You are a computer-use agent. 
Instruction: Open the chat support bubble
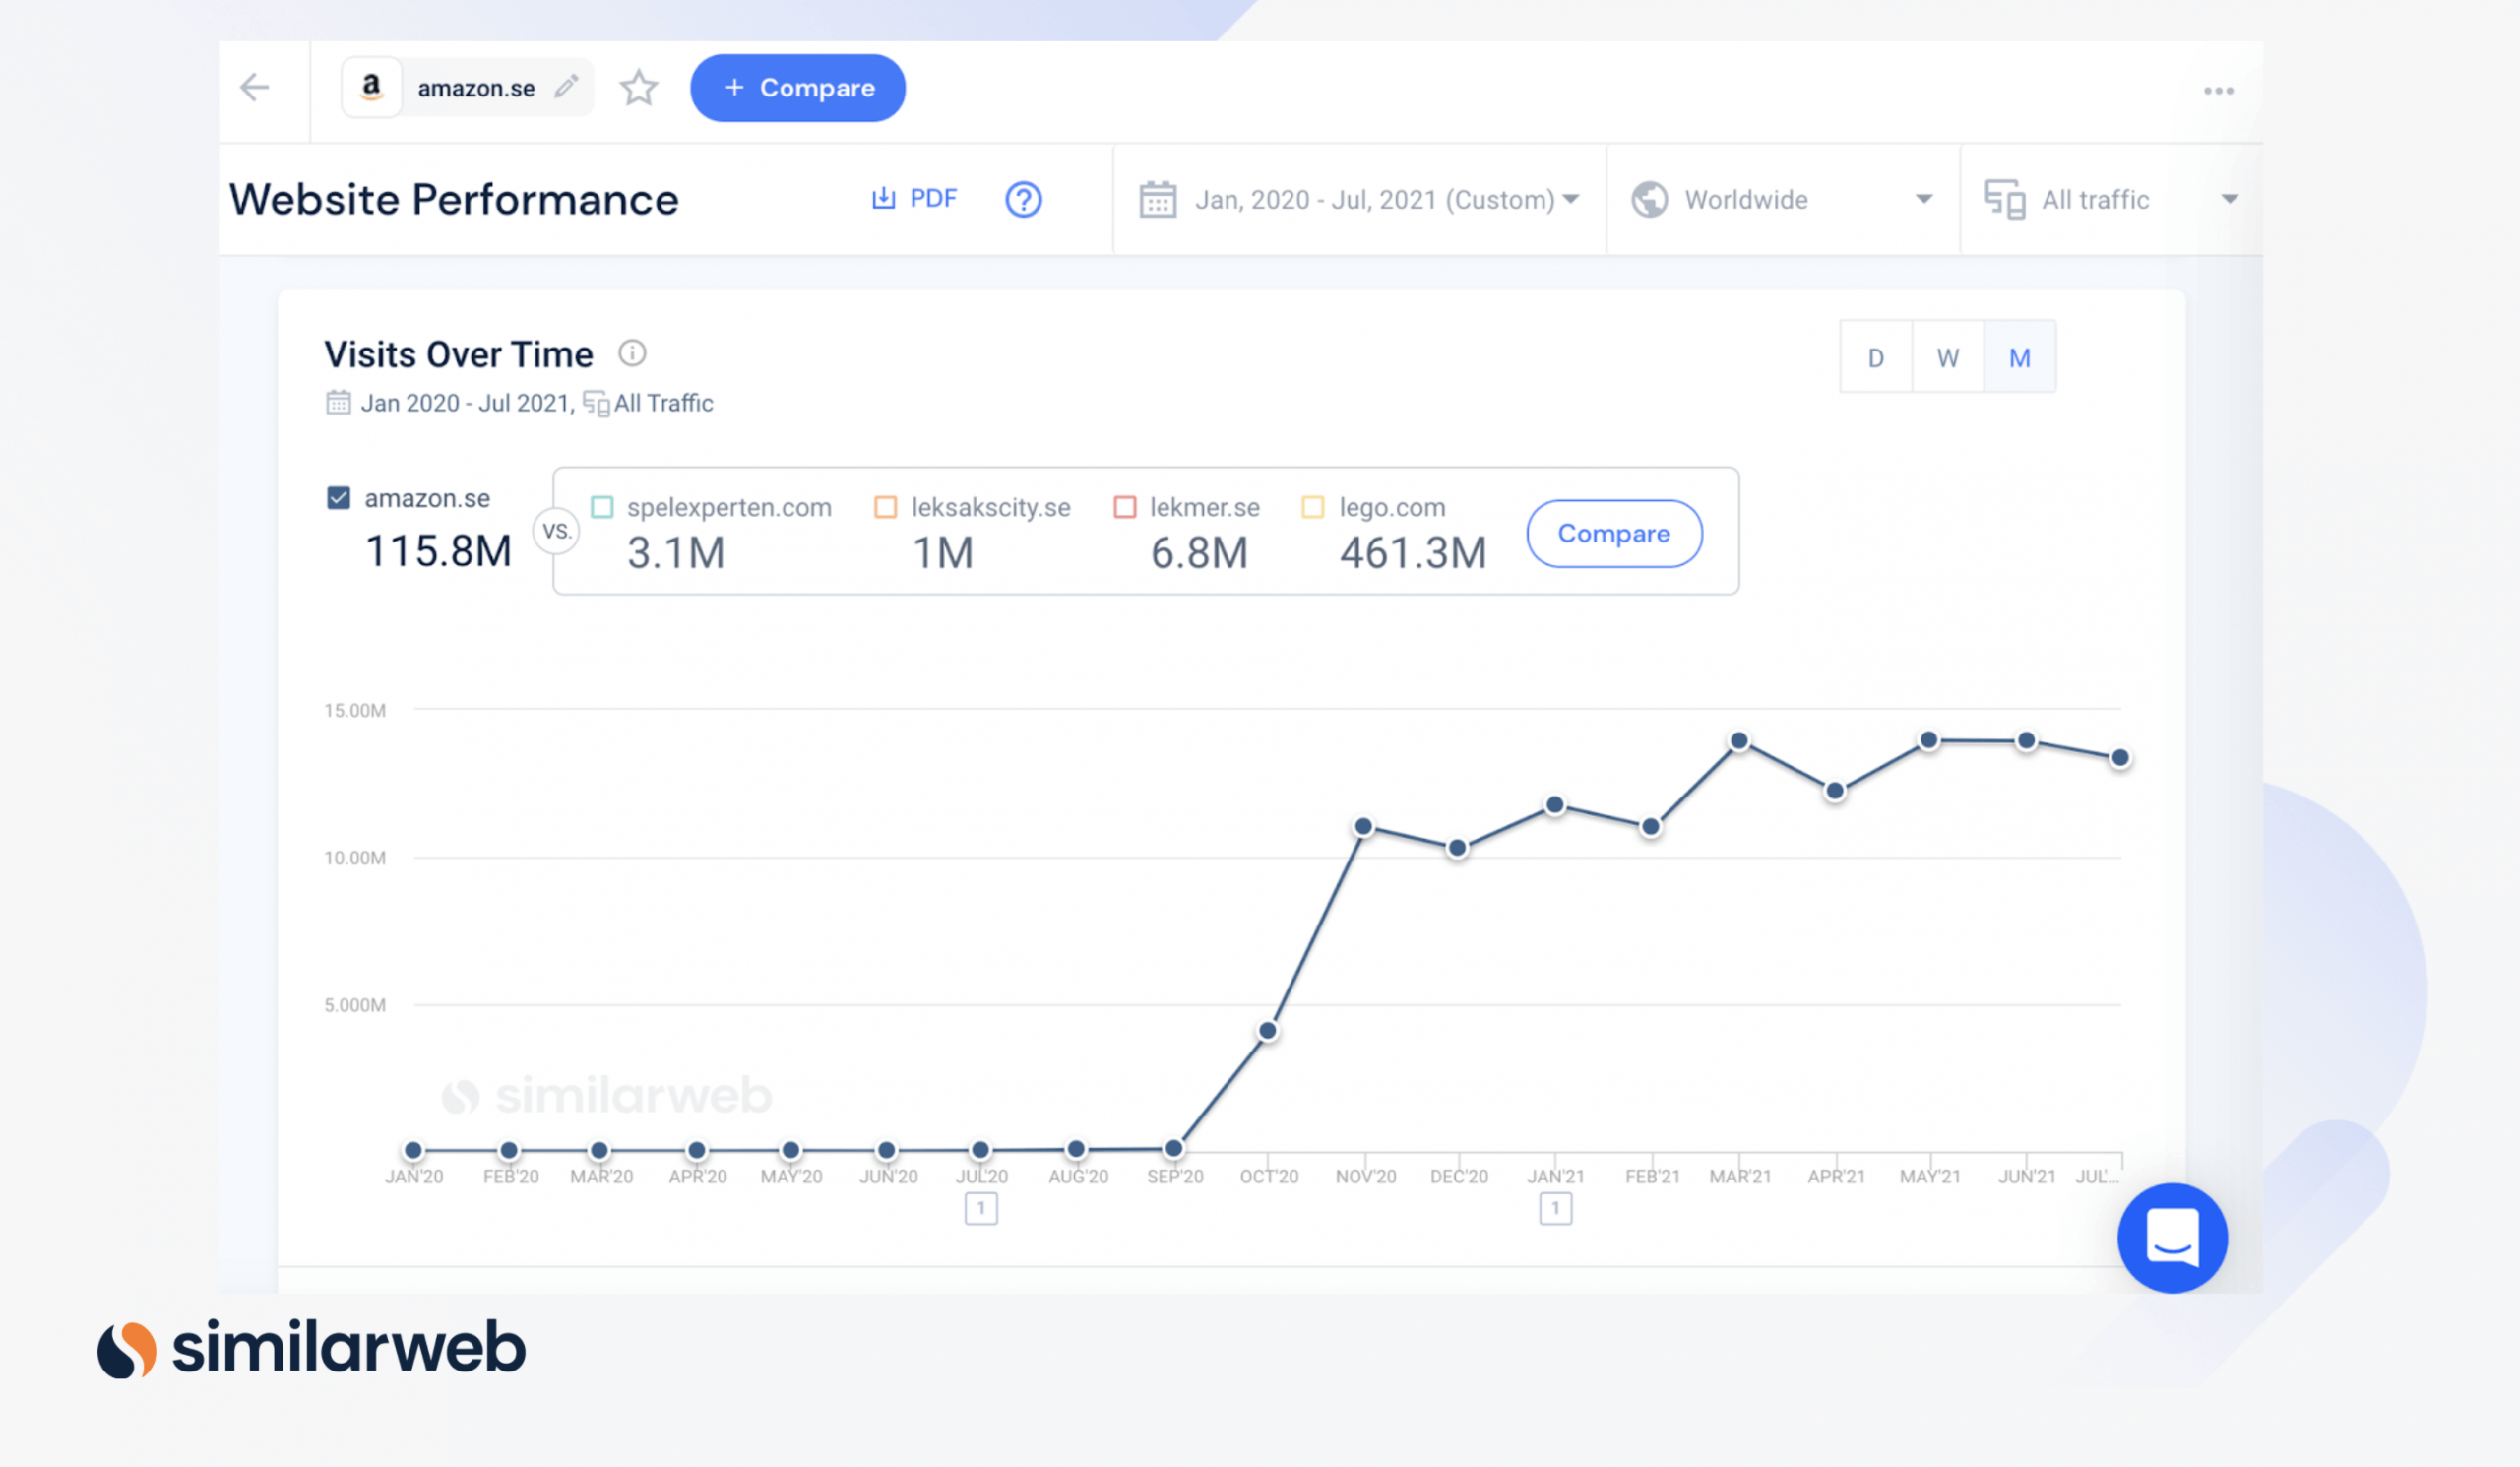pyautogui.click(x=2172, y=1238)
